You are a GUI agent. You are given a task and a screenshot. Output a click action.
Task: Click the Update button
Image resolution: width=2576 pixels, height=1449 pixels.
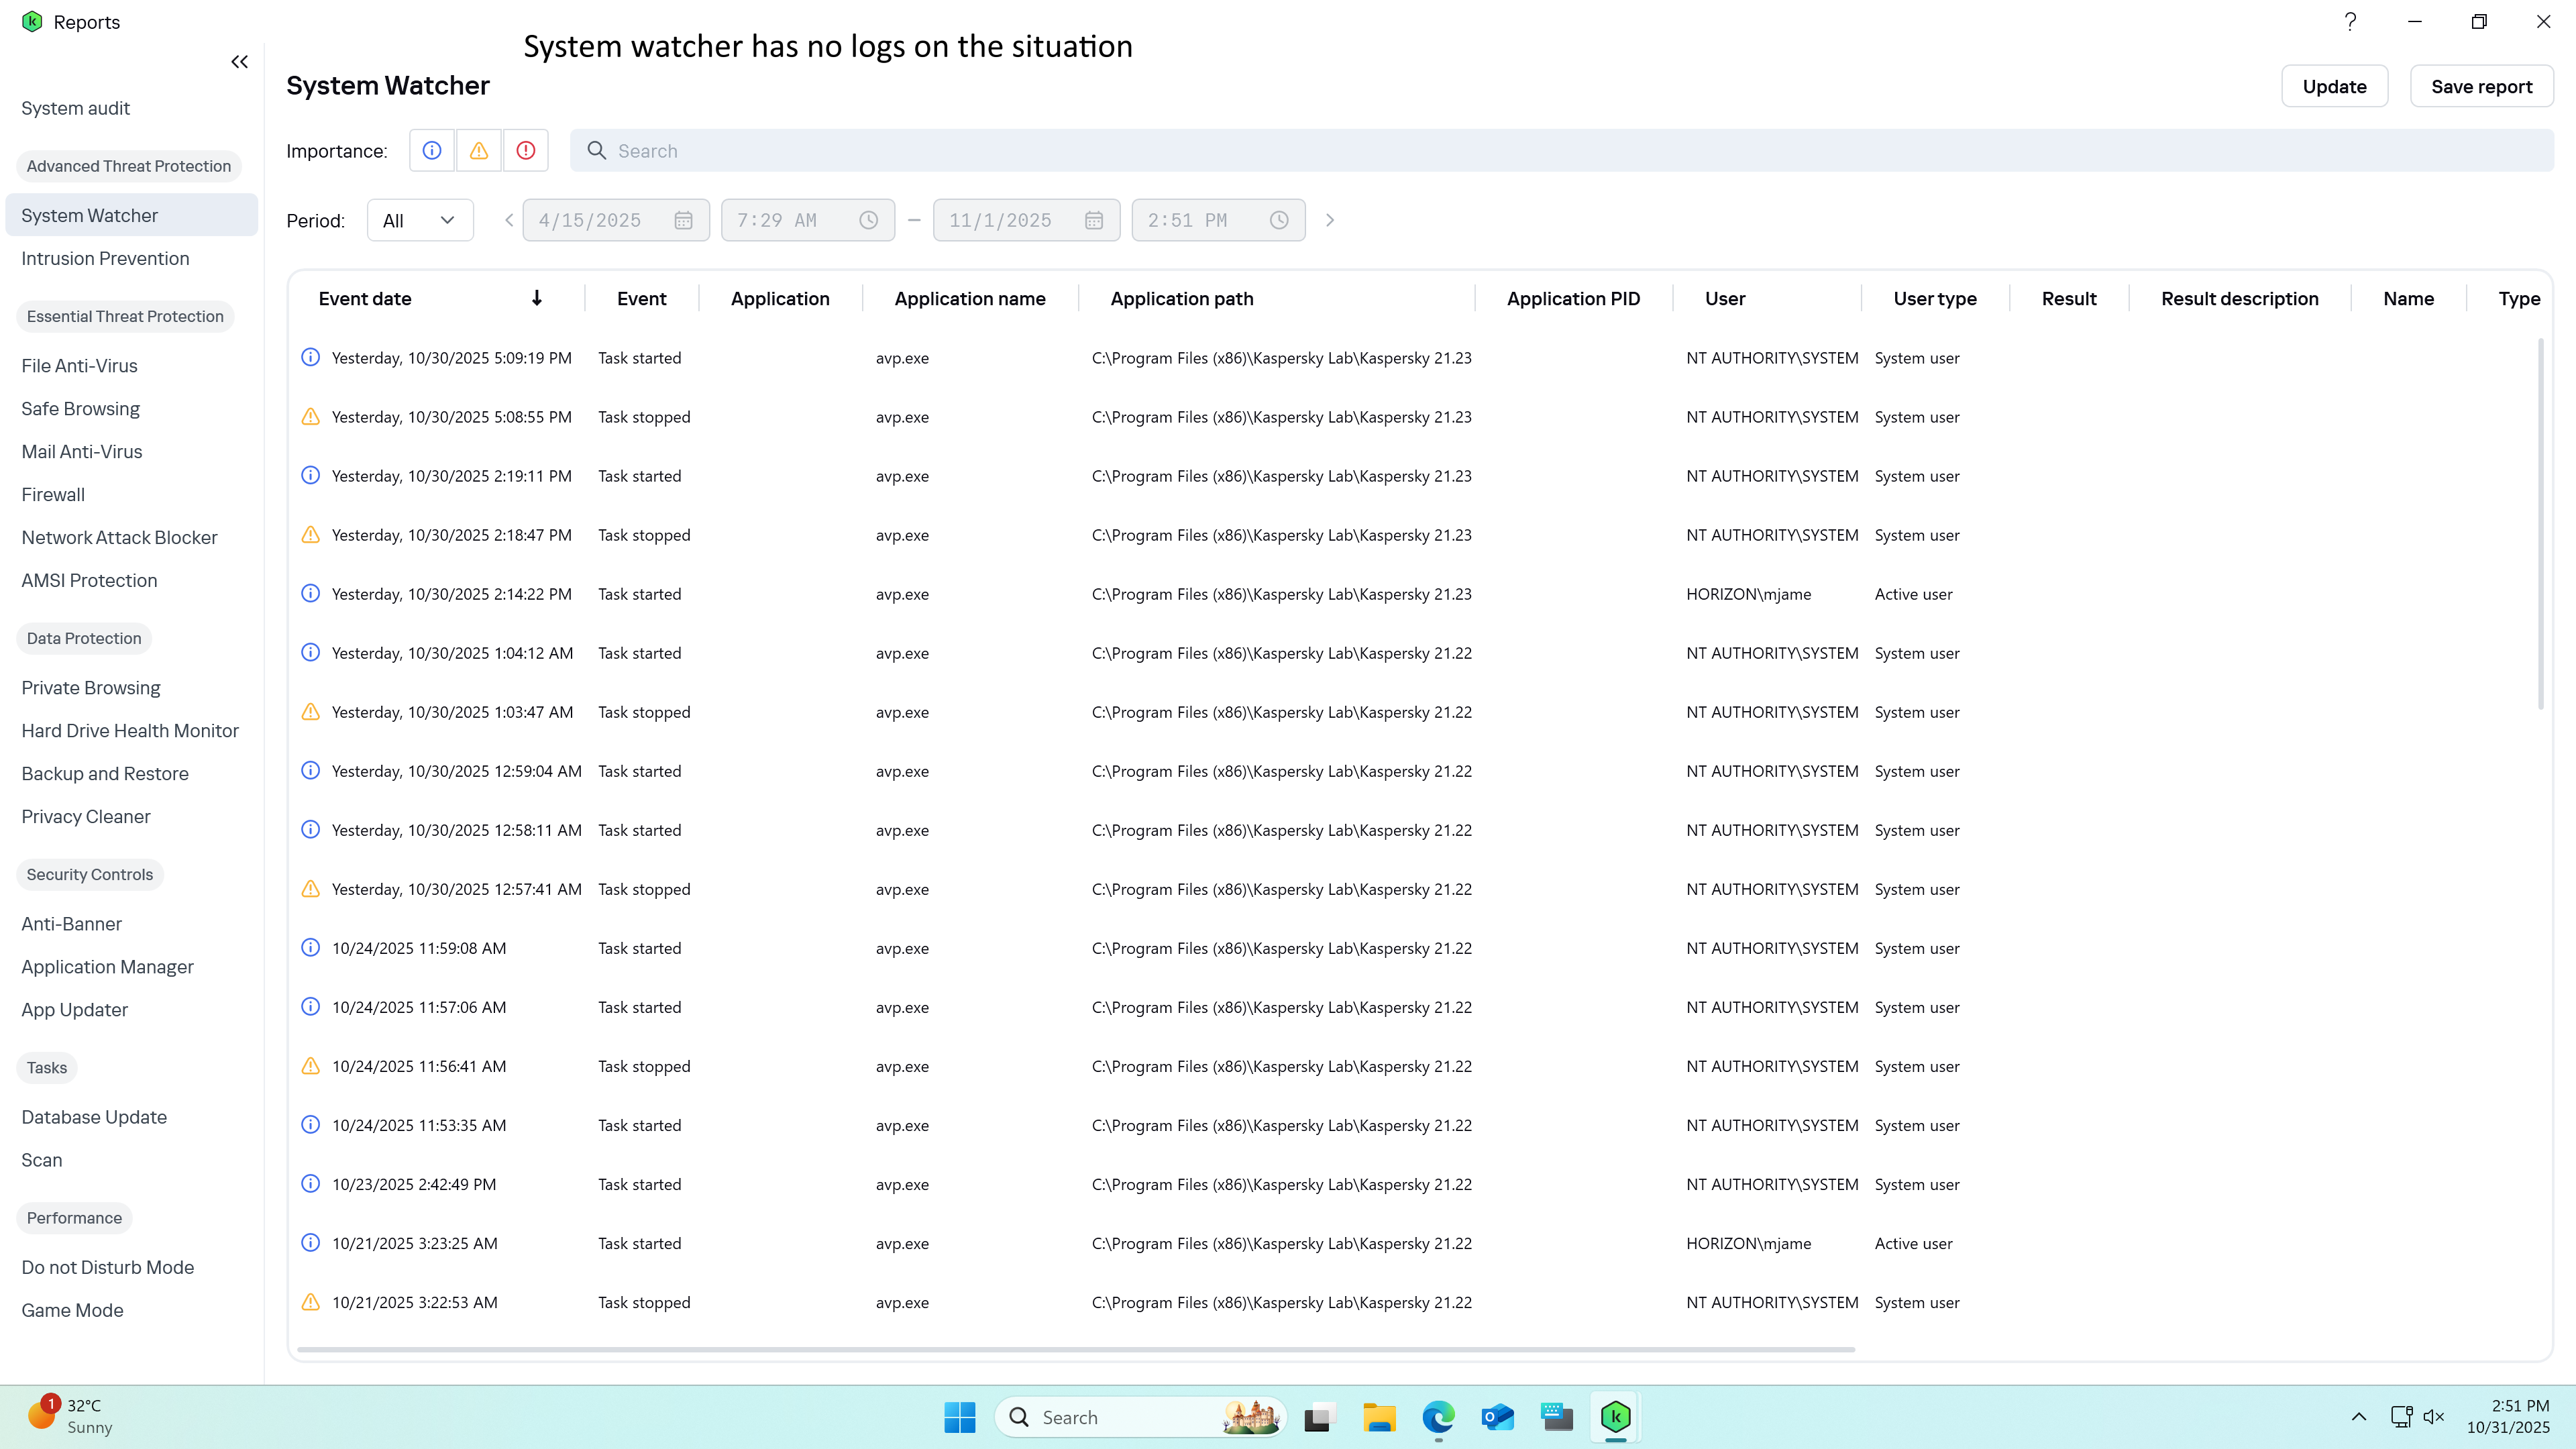[2334, 87]
